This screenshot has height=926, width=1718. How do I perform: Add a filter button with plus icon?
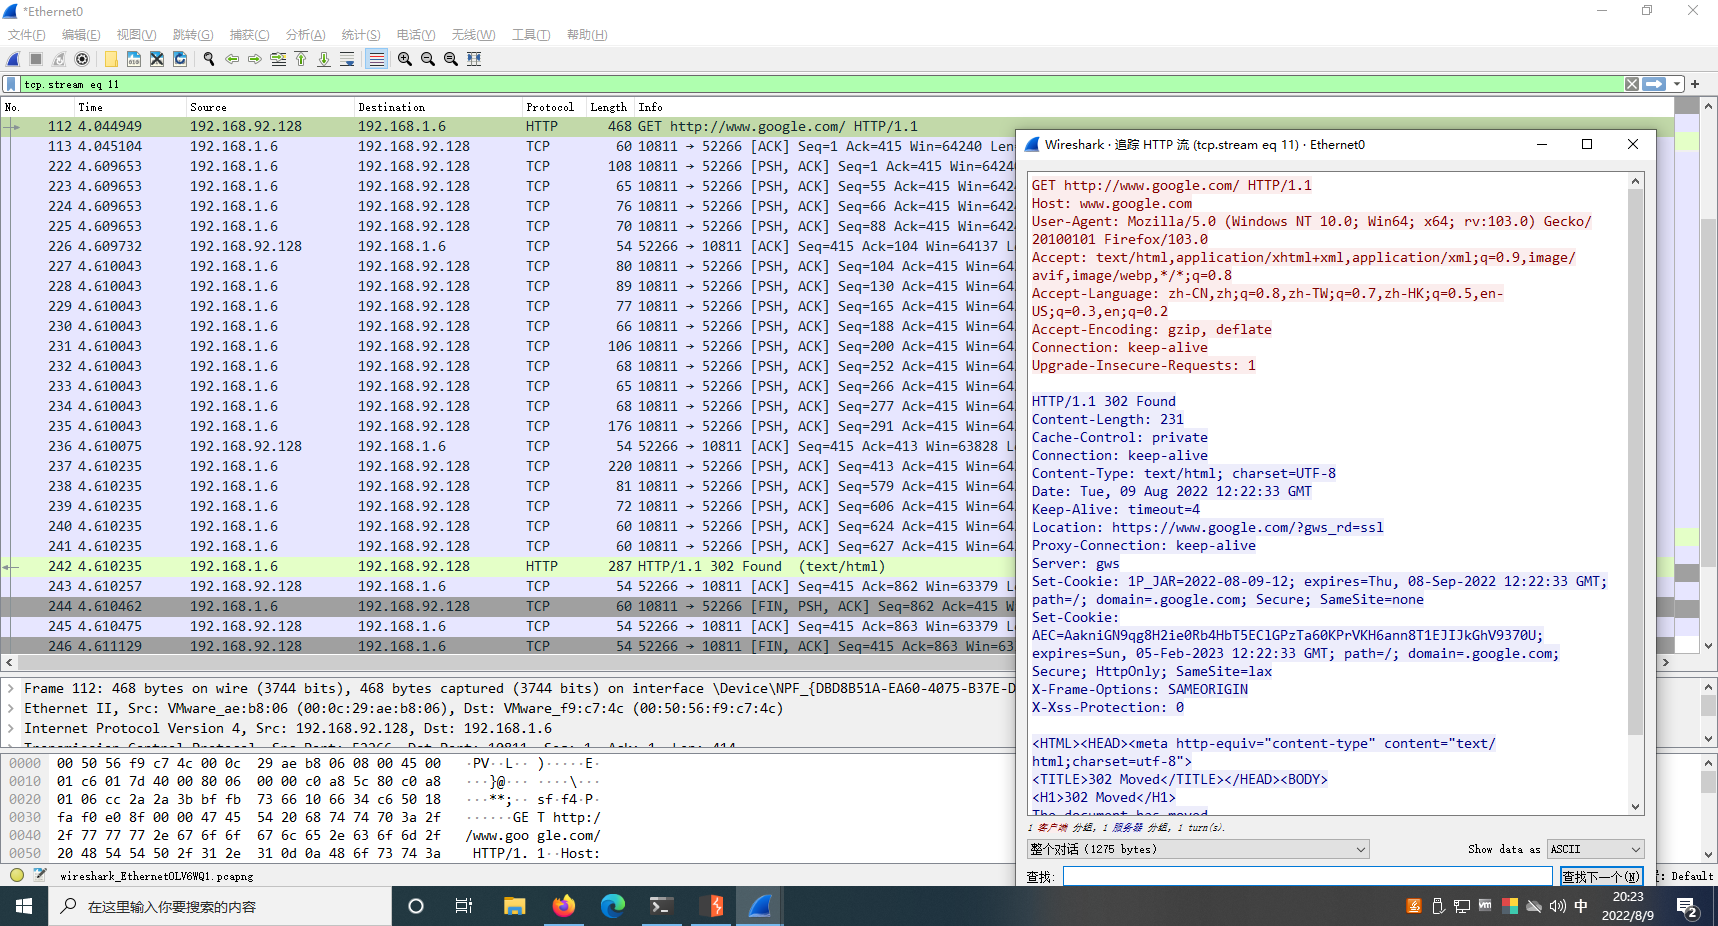tap(1695, 84)
